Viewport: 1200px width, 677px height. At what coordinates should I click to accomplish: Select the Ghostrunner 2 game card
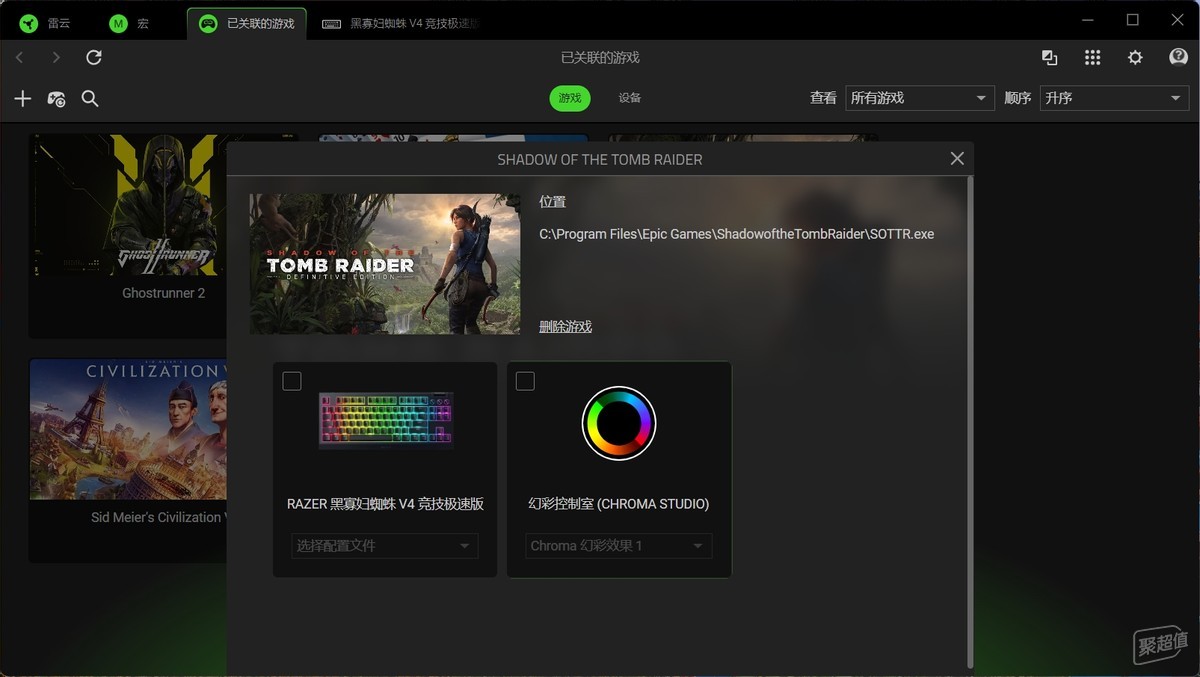(x=128, y=236)
